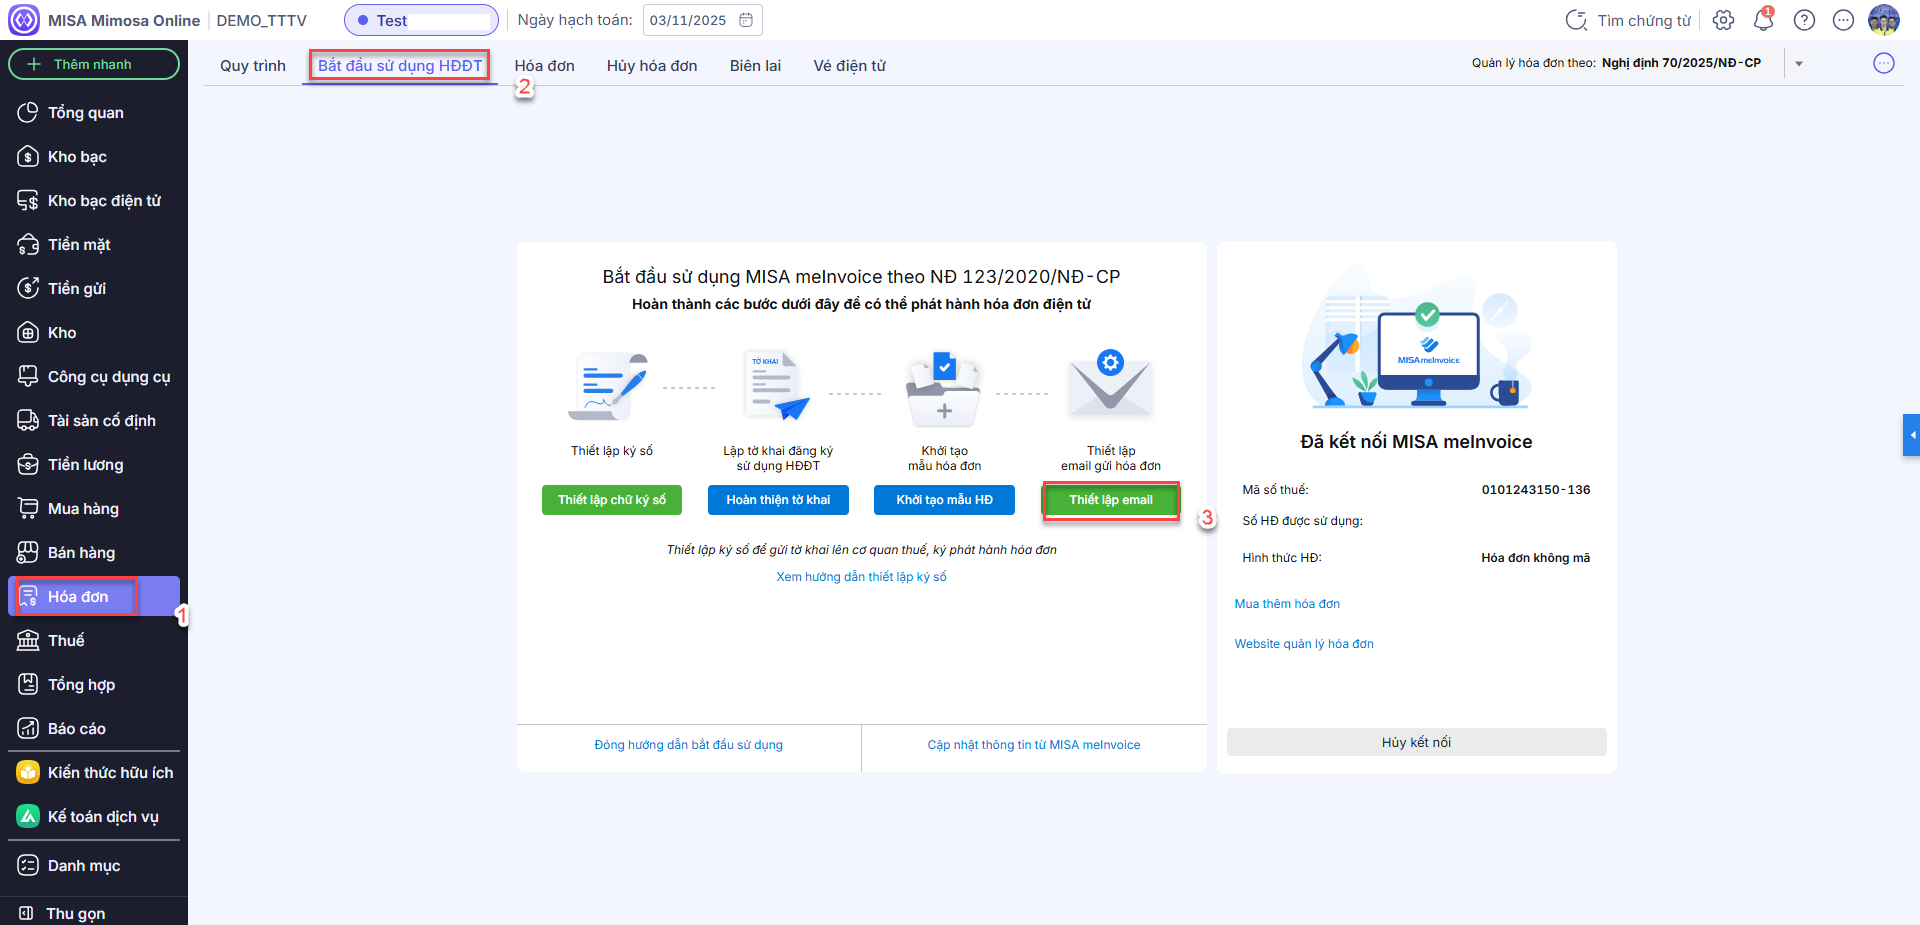Click the Khởi tạo mẫu hóa đơn illustration
Viewport: 1920px width, 925px height.
944,390
